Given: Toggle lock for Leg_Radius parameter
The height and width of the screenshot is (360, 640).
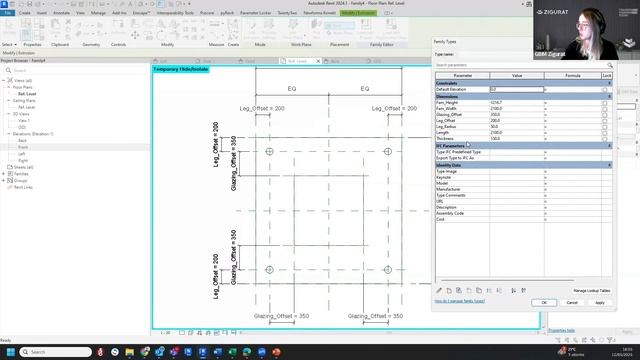Looking at the screenshot, I should click(604, 127).
